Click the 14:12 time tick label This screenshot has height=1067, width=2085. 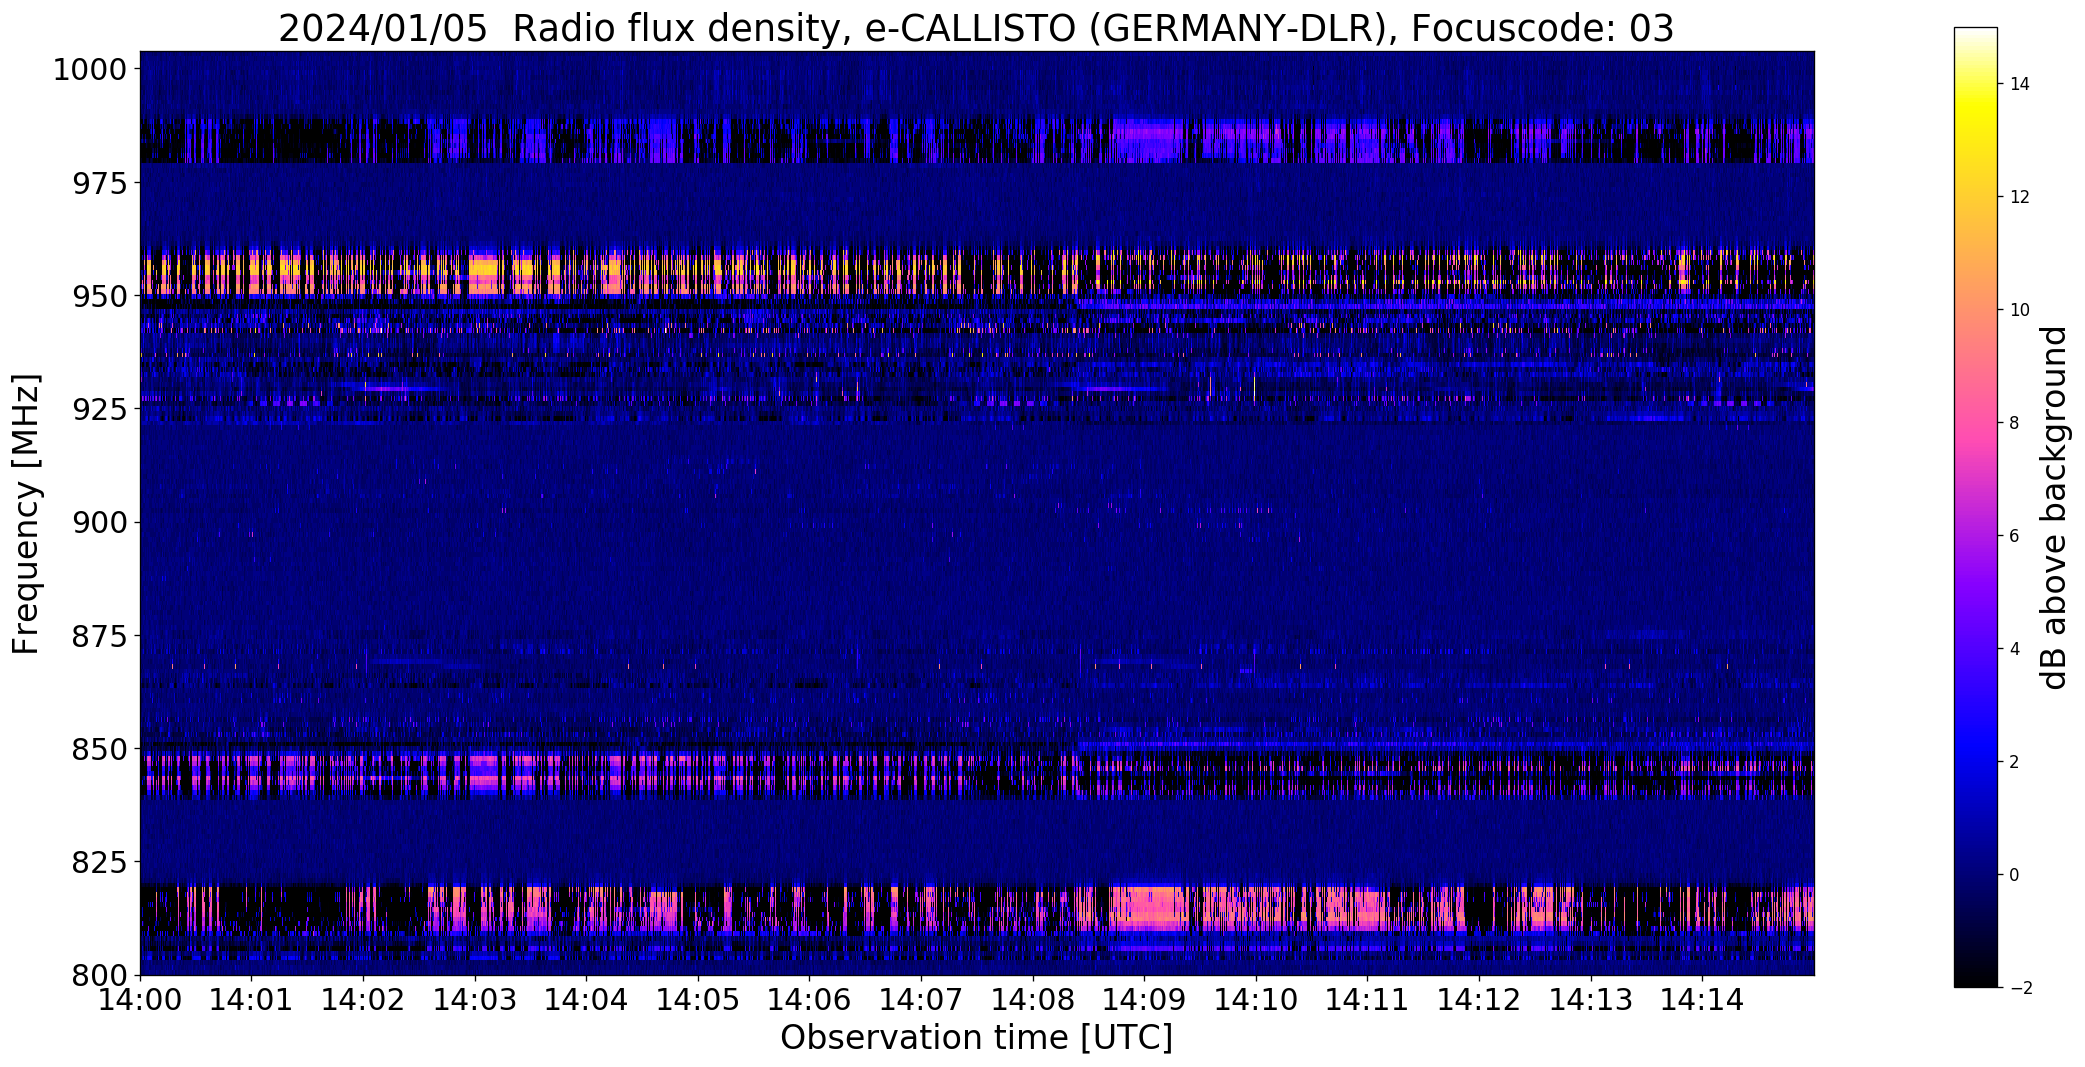[1479, 1000]
